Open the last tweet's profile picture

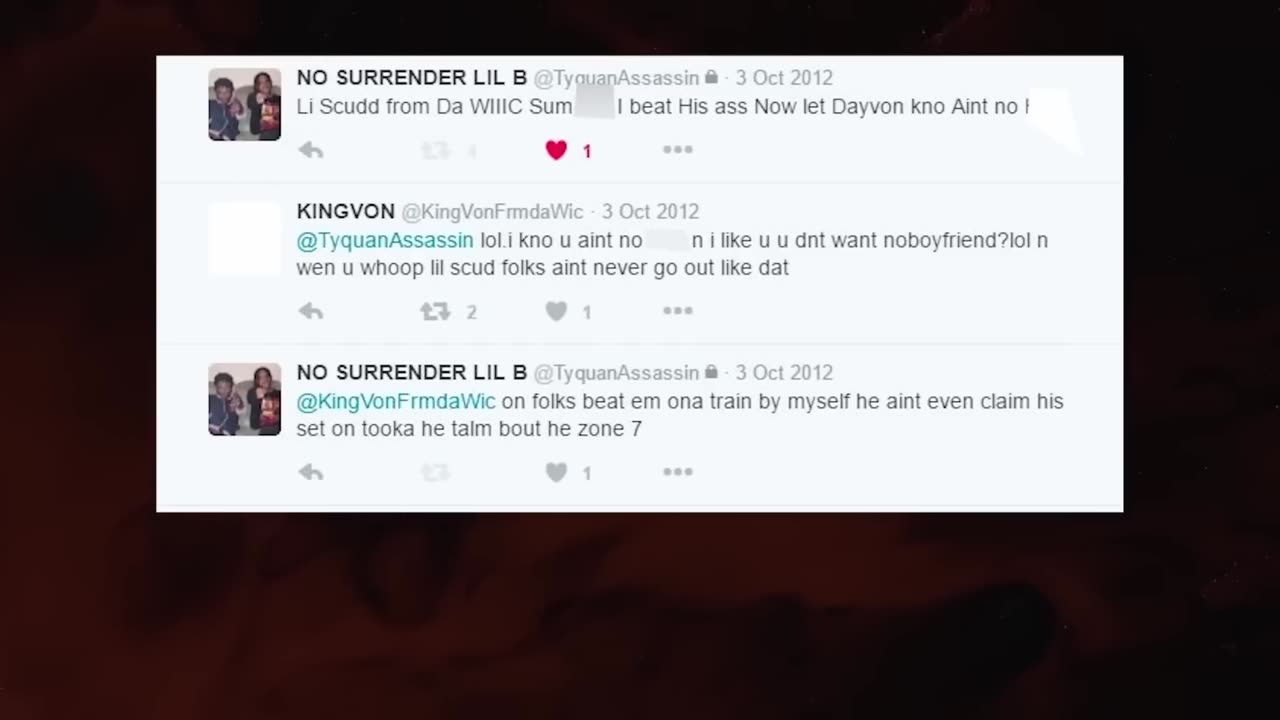[x=245, y=399]
